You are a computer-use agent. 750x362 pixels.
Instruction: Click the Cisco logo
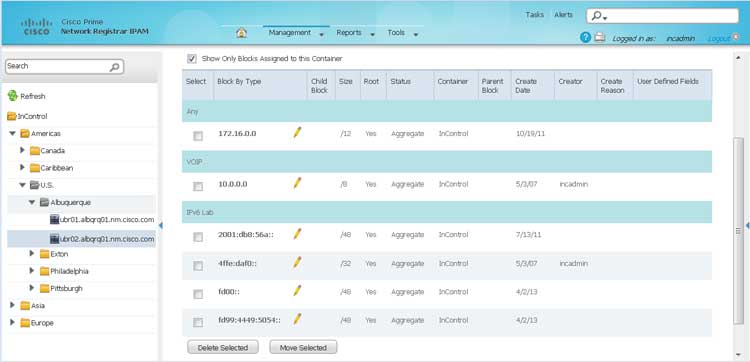(36, 26)
